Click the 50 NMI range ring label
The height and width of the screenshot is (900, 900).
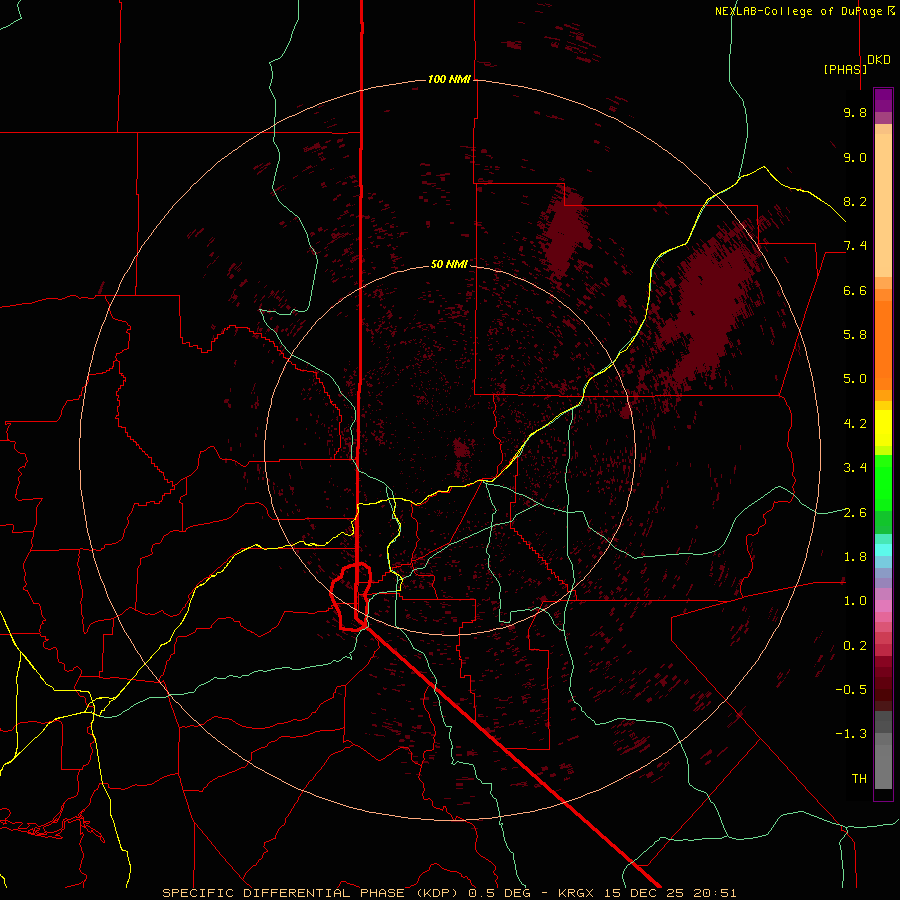point(449,264)
